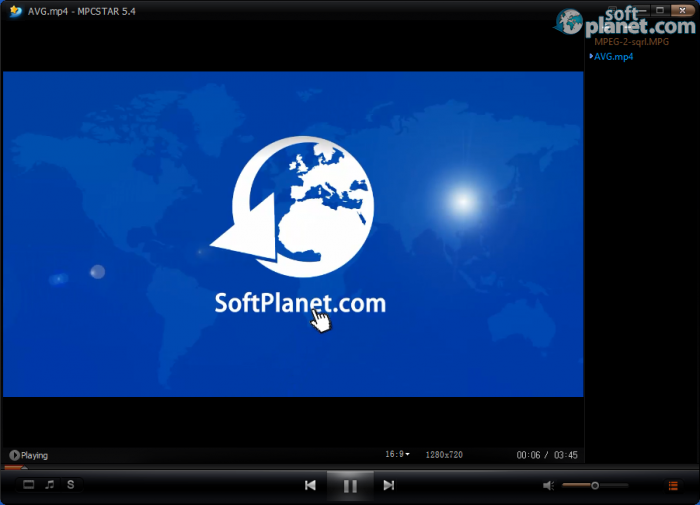Click the MPCSTAR star logo icon
This screenshot has height=505, width=700.
[16, 11]
